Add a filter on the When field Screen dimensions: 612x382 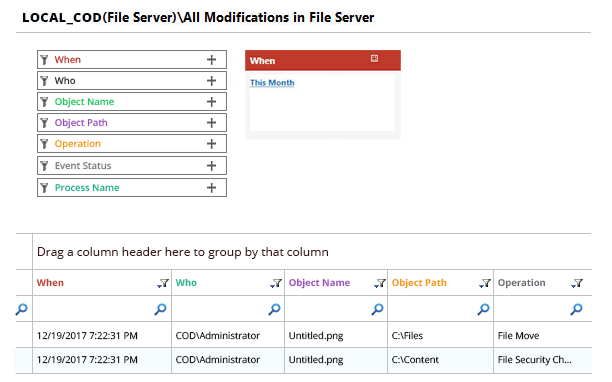tap(212, 60)
